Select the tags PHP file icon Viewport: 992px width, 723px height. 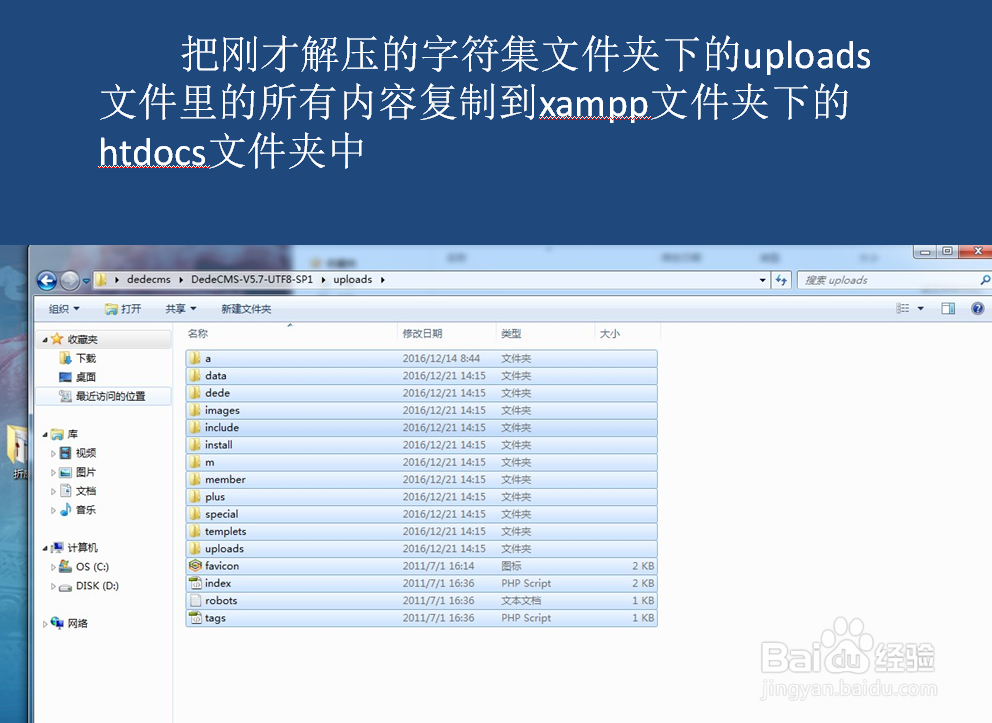pos(195,617)
